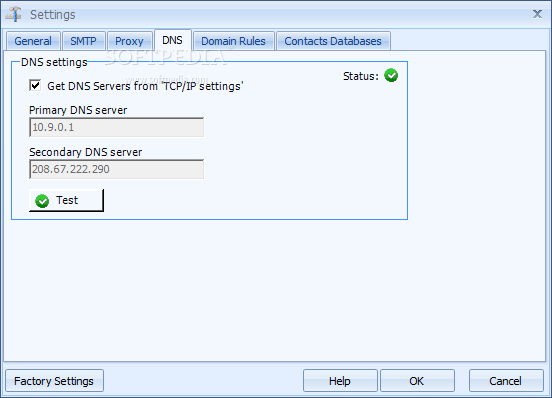Click the 'Primary DNS server' label
This screenshot has height=398, width=552.
[78, 110]
